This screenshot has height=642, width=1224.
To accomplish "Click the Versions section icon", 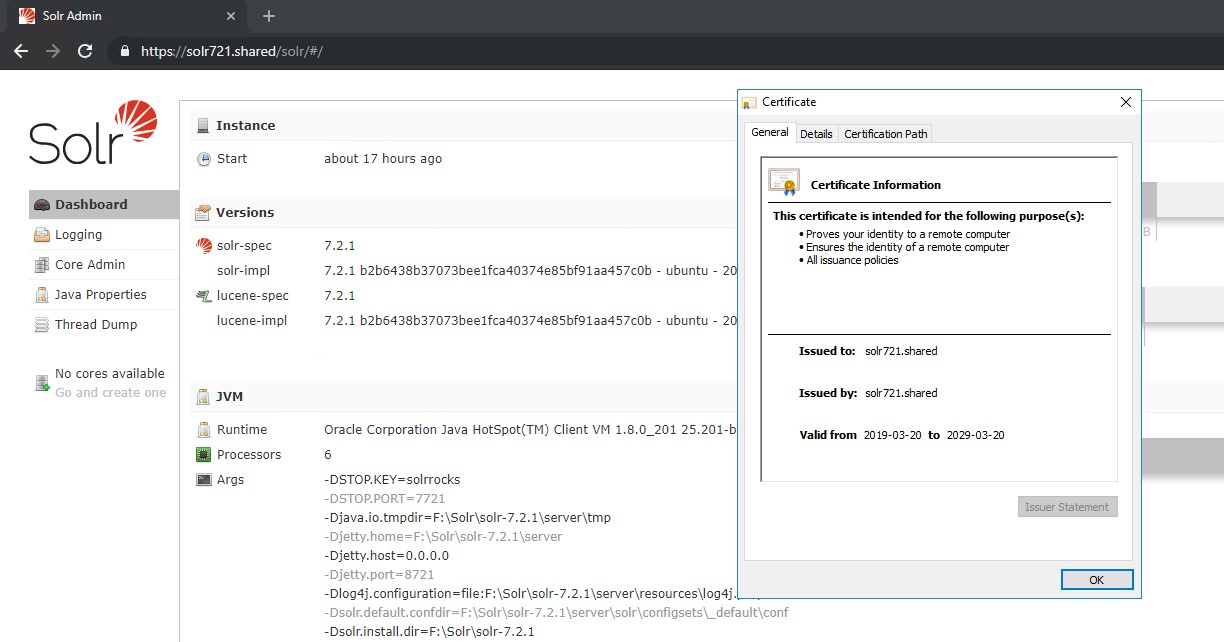I will click(x=204, y=213).
